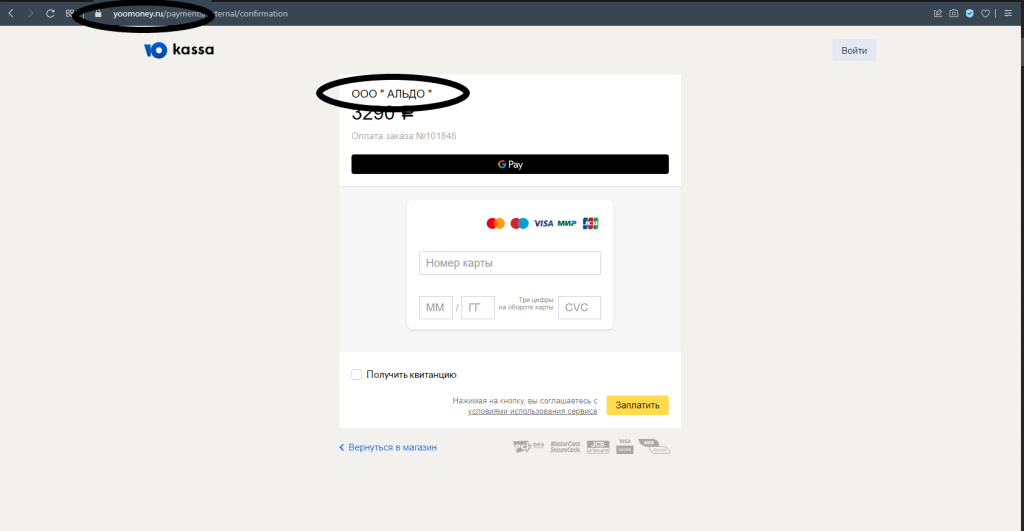Bookmark the page with the heart icon
1024x531 pixels.
[x=985, y=13]
